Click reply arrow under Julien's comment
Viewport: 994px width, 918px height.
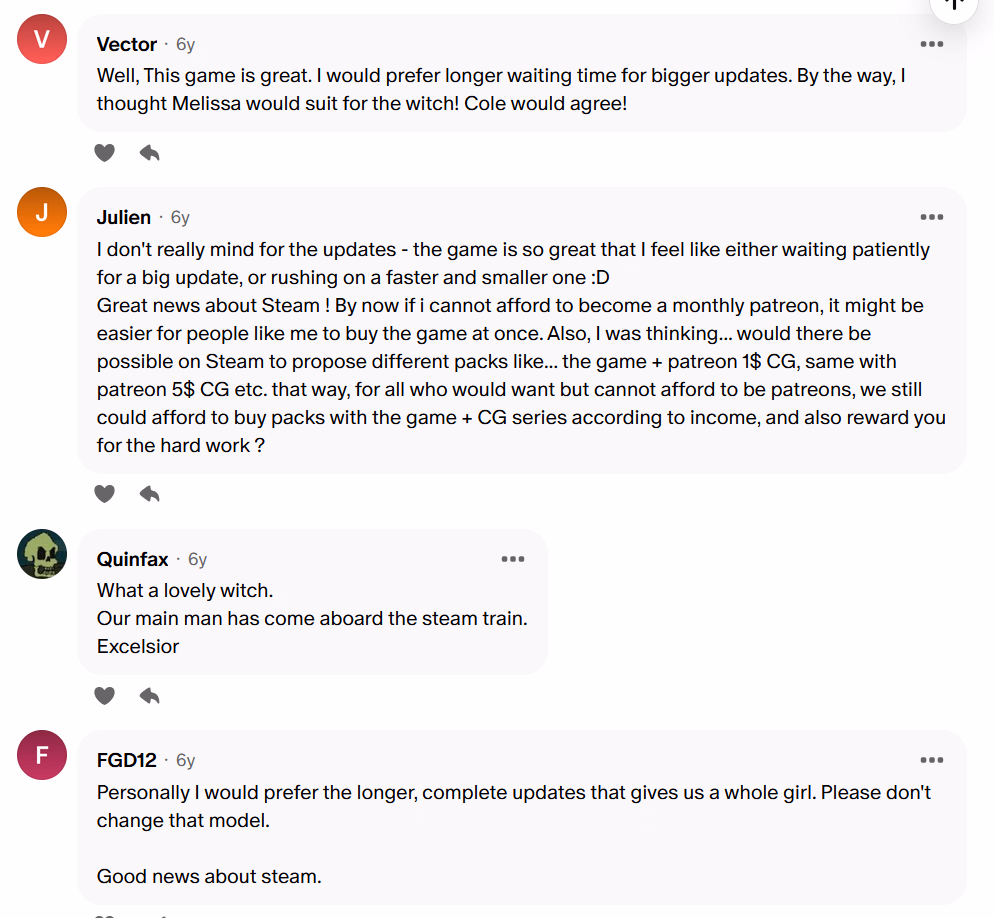(x=149, y=494)
